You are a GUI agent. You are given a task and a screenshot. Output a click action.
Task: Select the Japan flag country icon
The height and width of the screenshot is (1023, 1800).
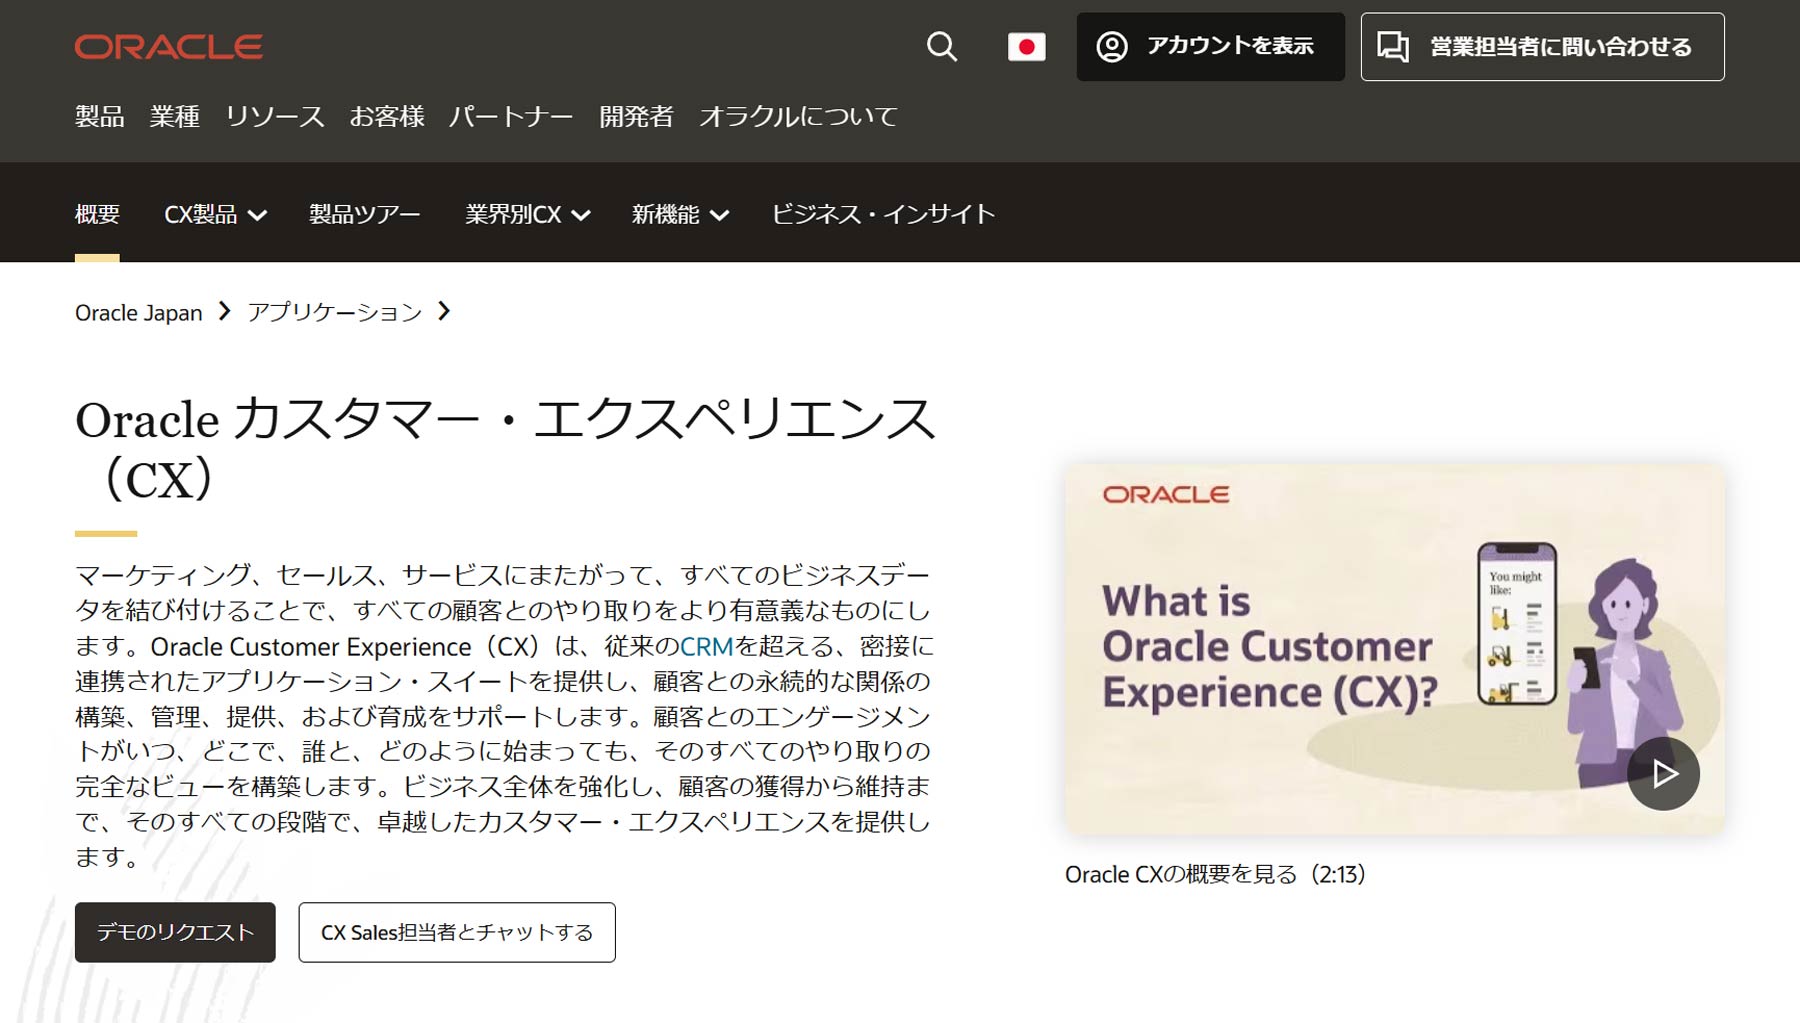[x=1026, y=47]
